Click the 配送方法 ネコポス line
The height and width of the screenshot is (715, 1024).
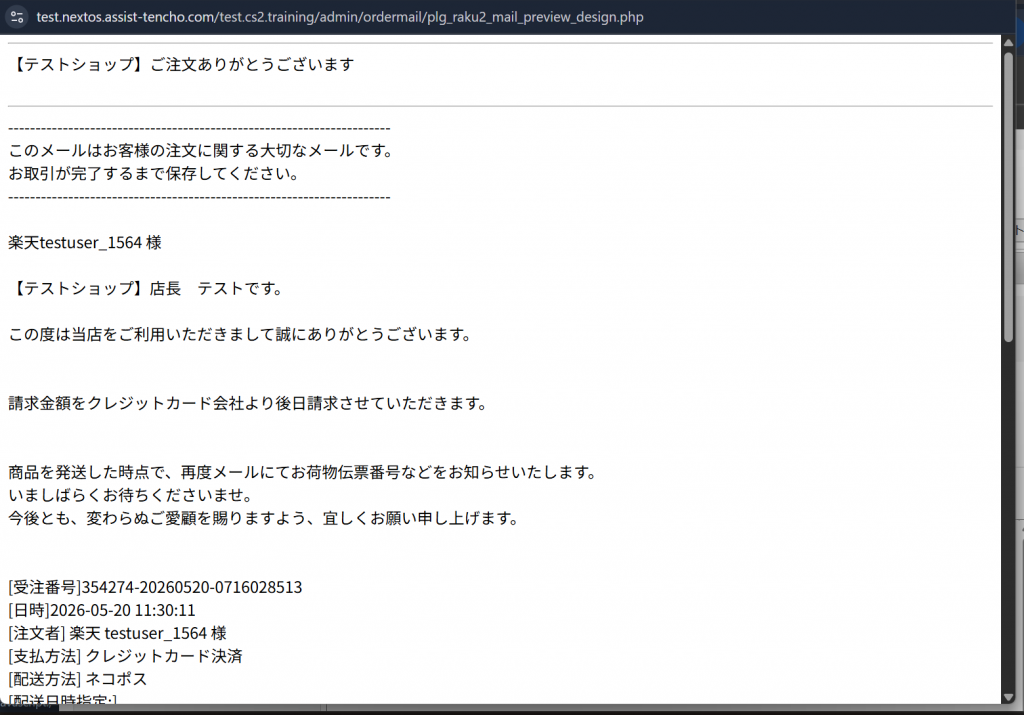click(x=78, y=679)
